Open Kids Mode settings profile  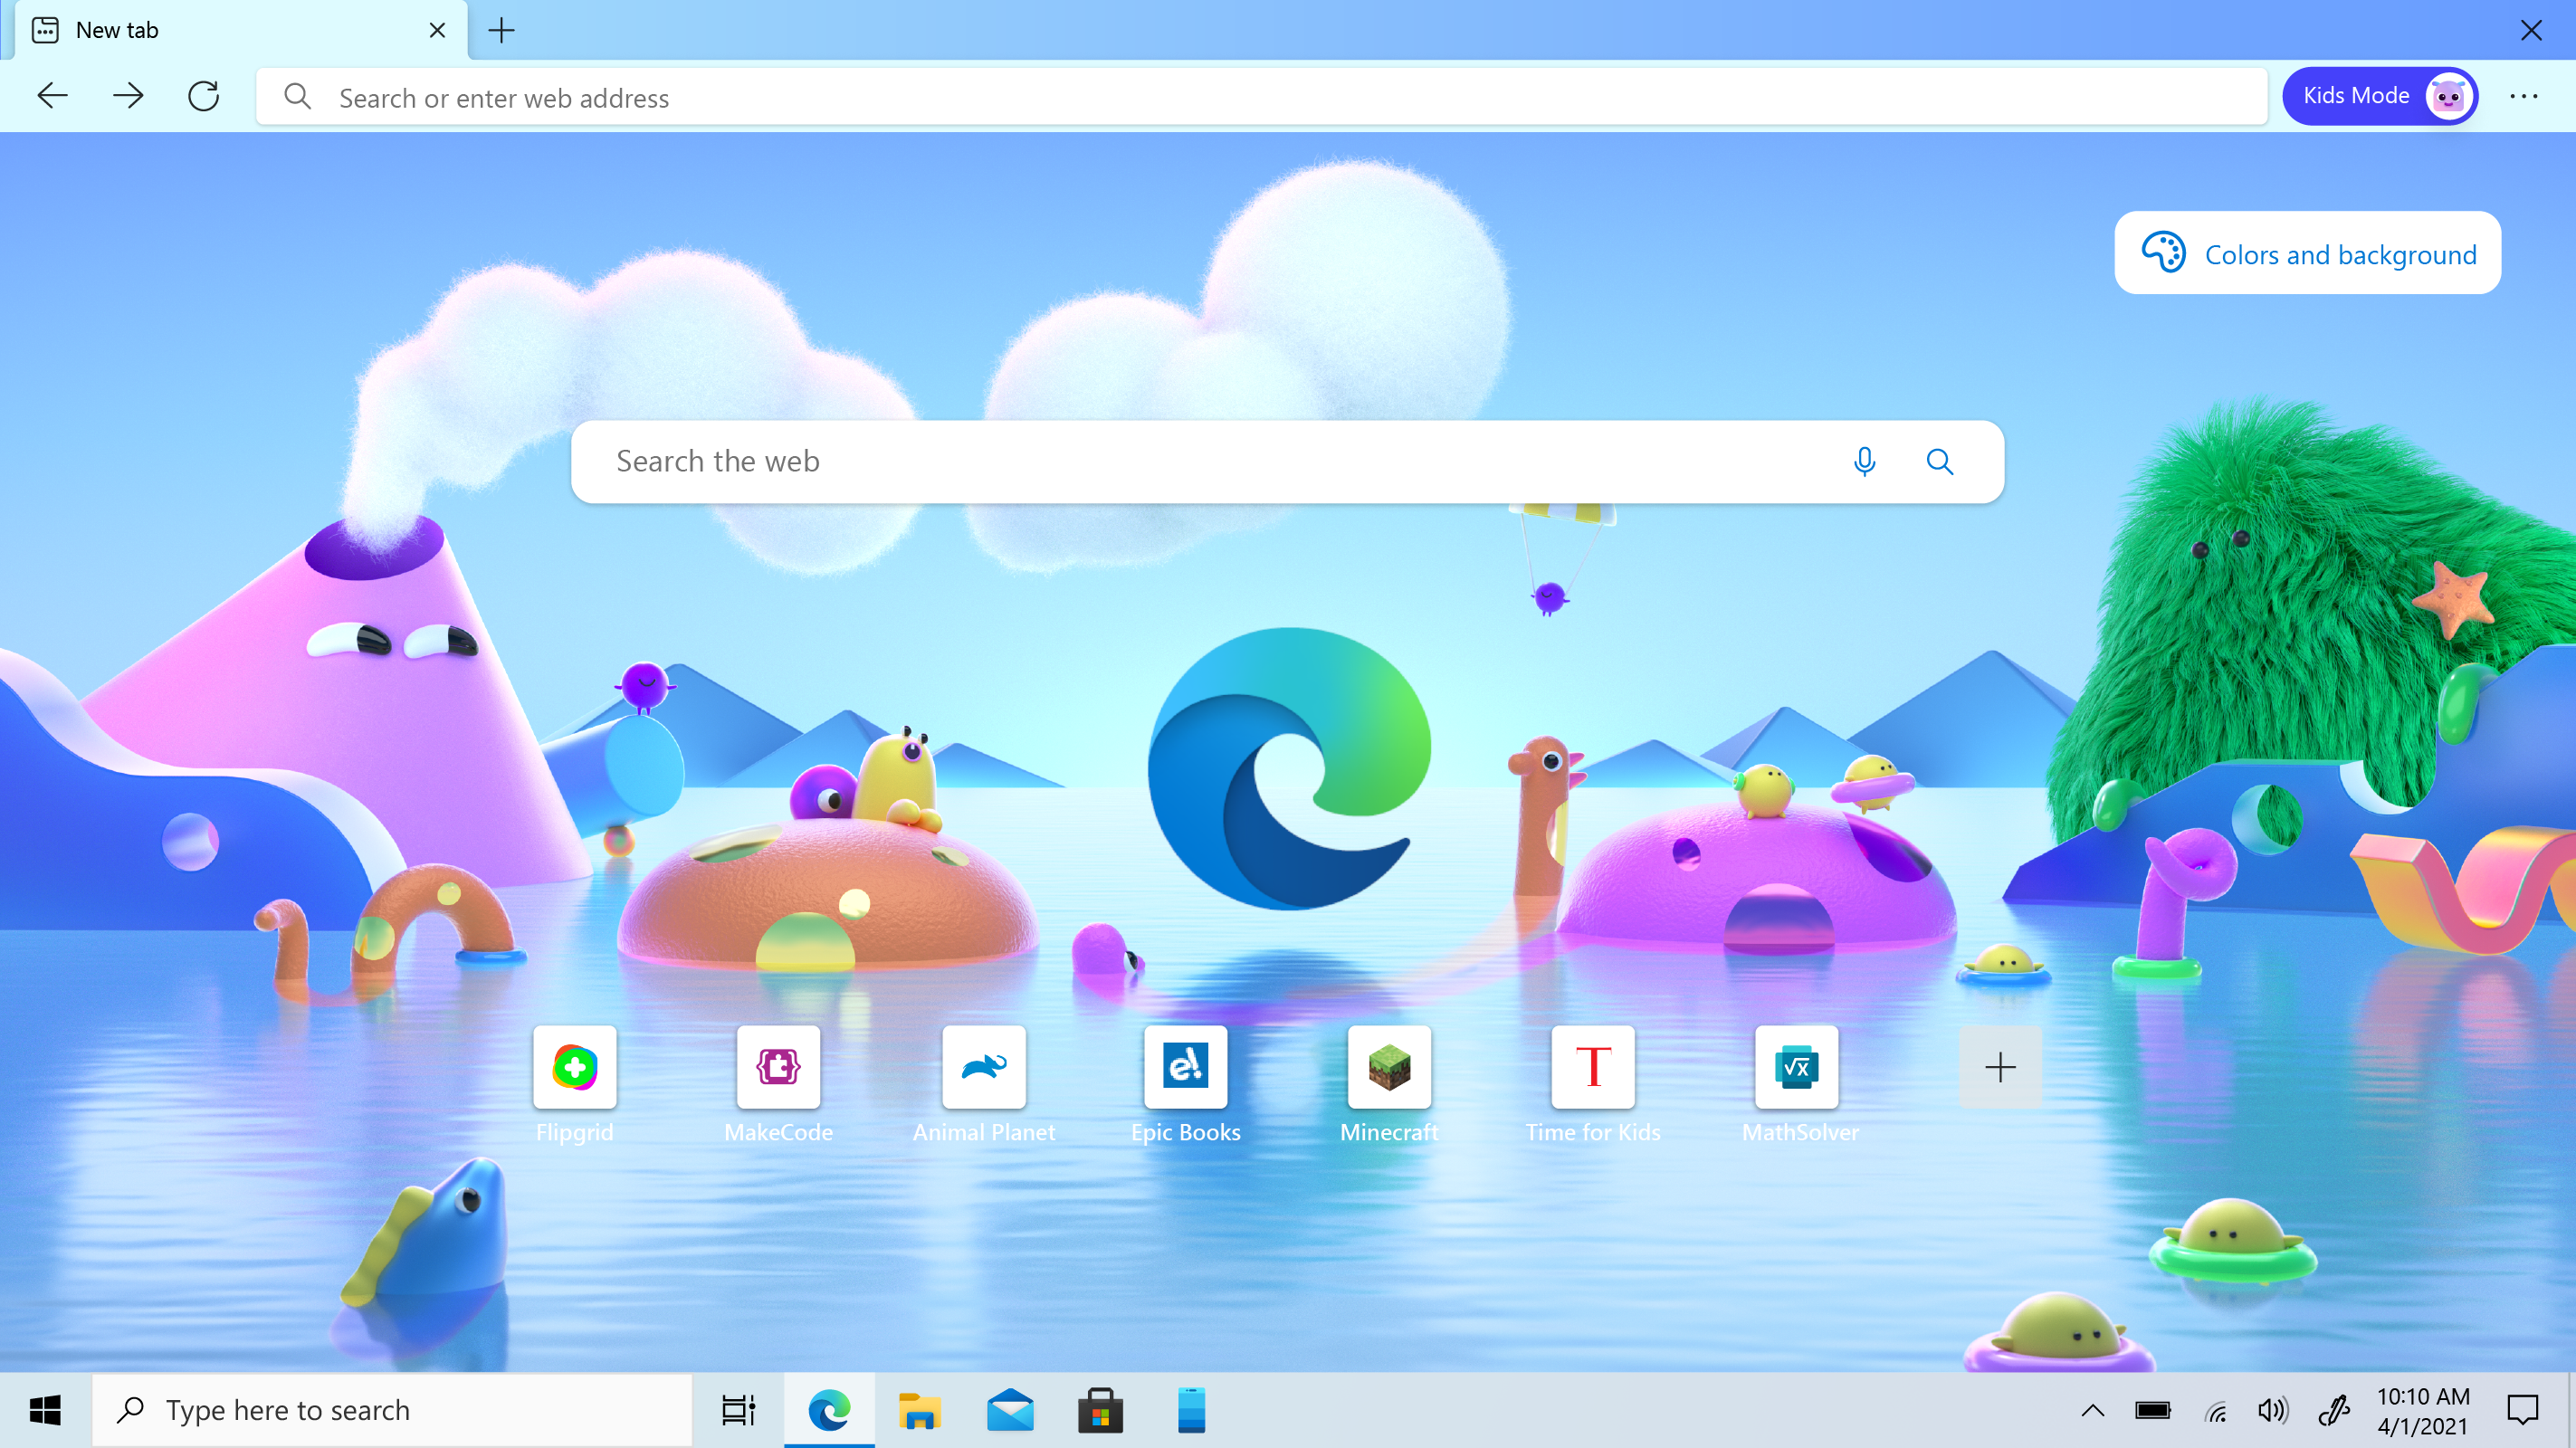pos(2448,95)
